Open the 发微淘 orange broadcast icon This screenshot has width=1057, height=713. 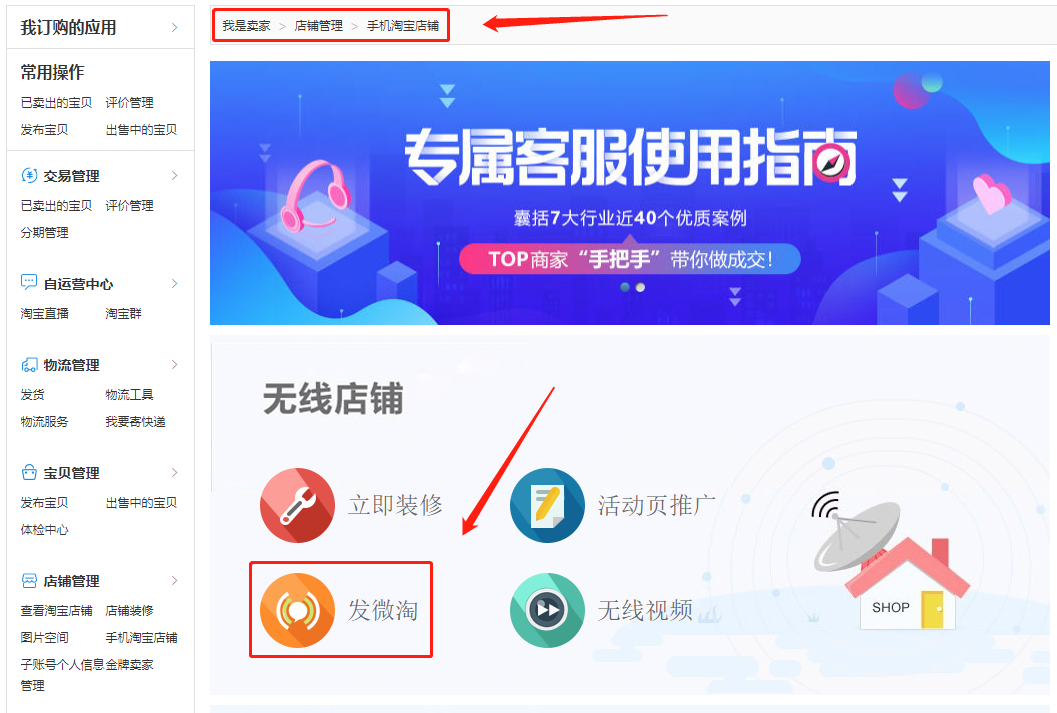[x=297, y=610]
